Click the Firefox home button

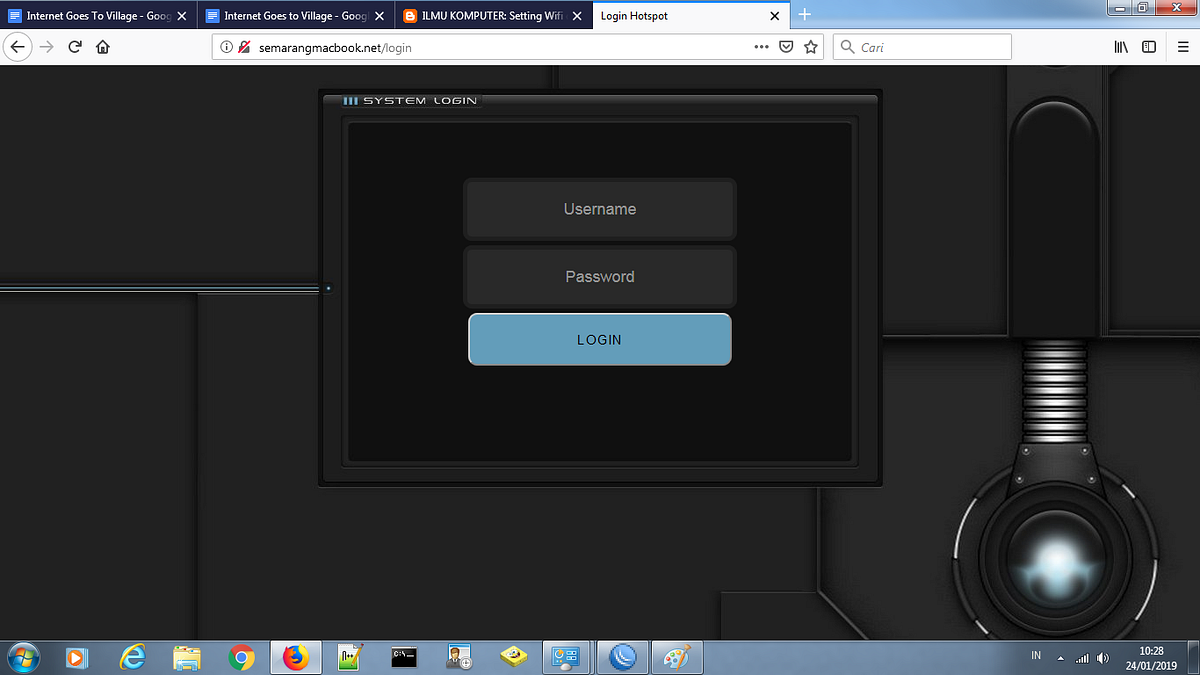click(102, 46)
